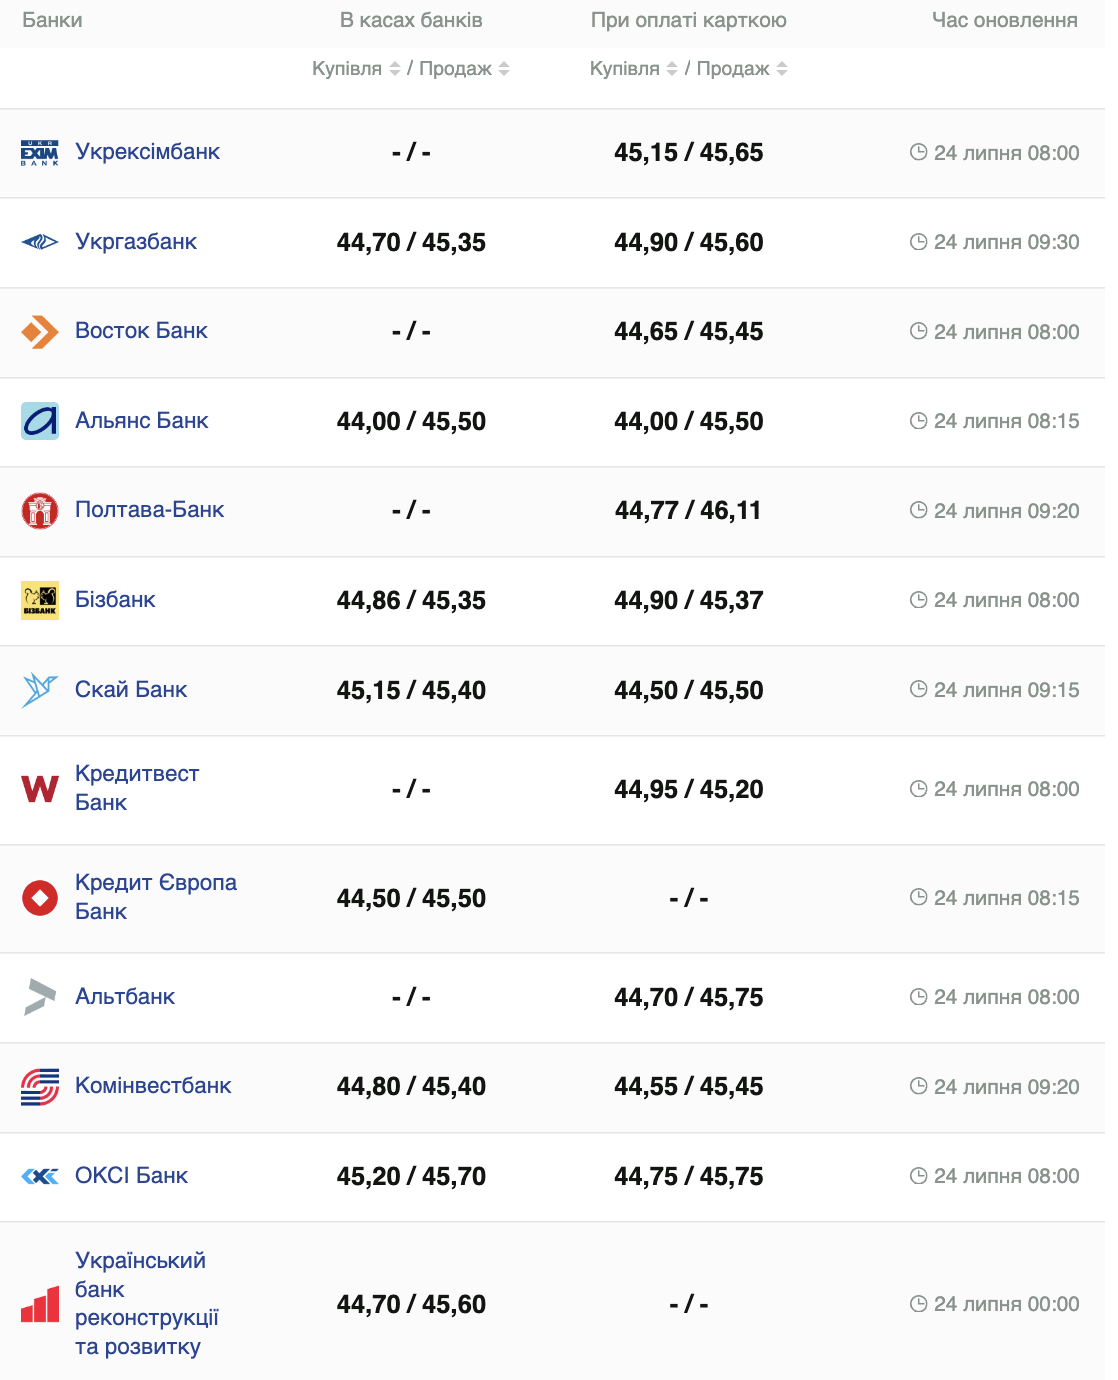Click the yellow Бізбанк logo icon
Screen dimensions: 1118x1380
pos(40,600)
